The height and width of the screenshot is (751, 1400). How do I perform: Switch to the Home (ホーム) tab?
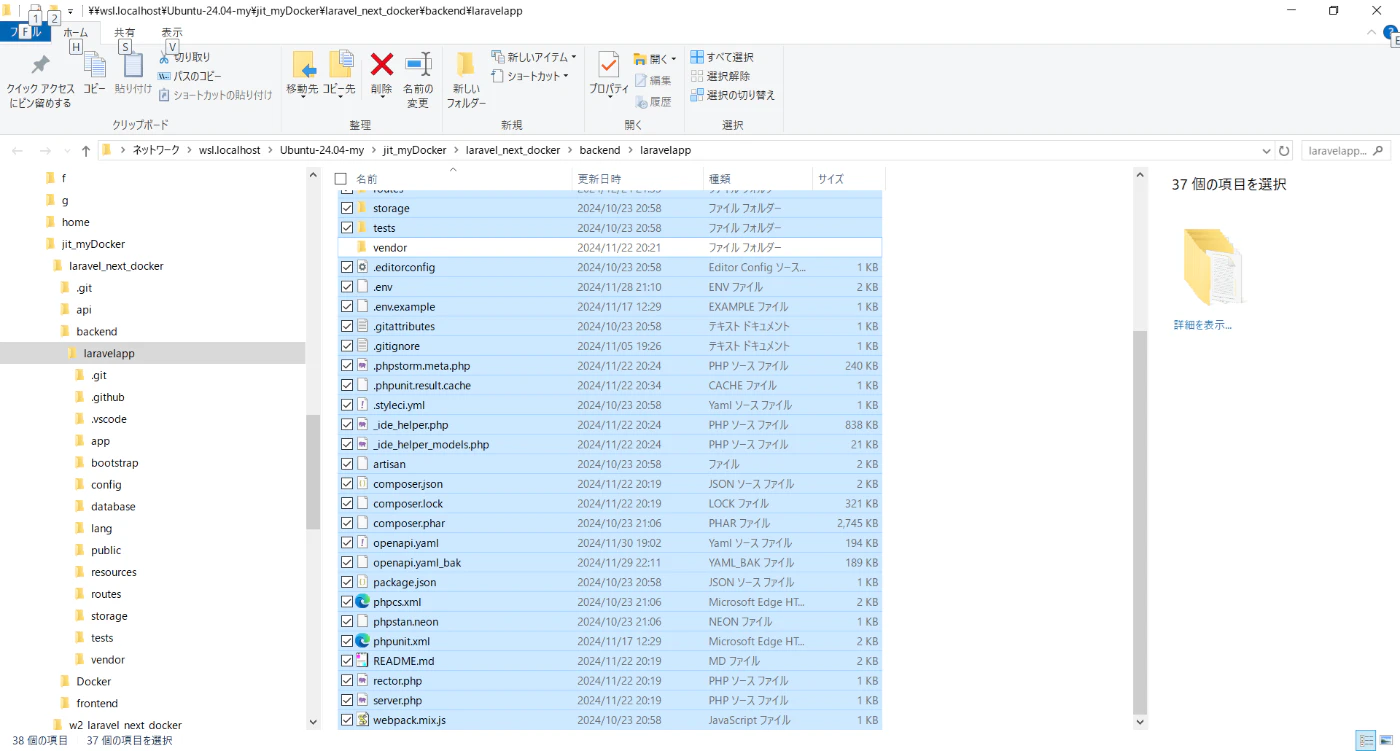tap(76, 32)
